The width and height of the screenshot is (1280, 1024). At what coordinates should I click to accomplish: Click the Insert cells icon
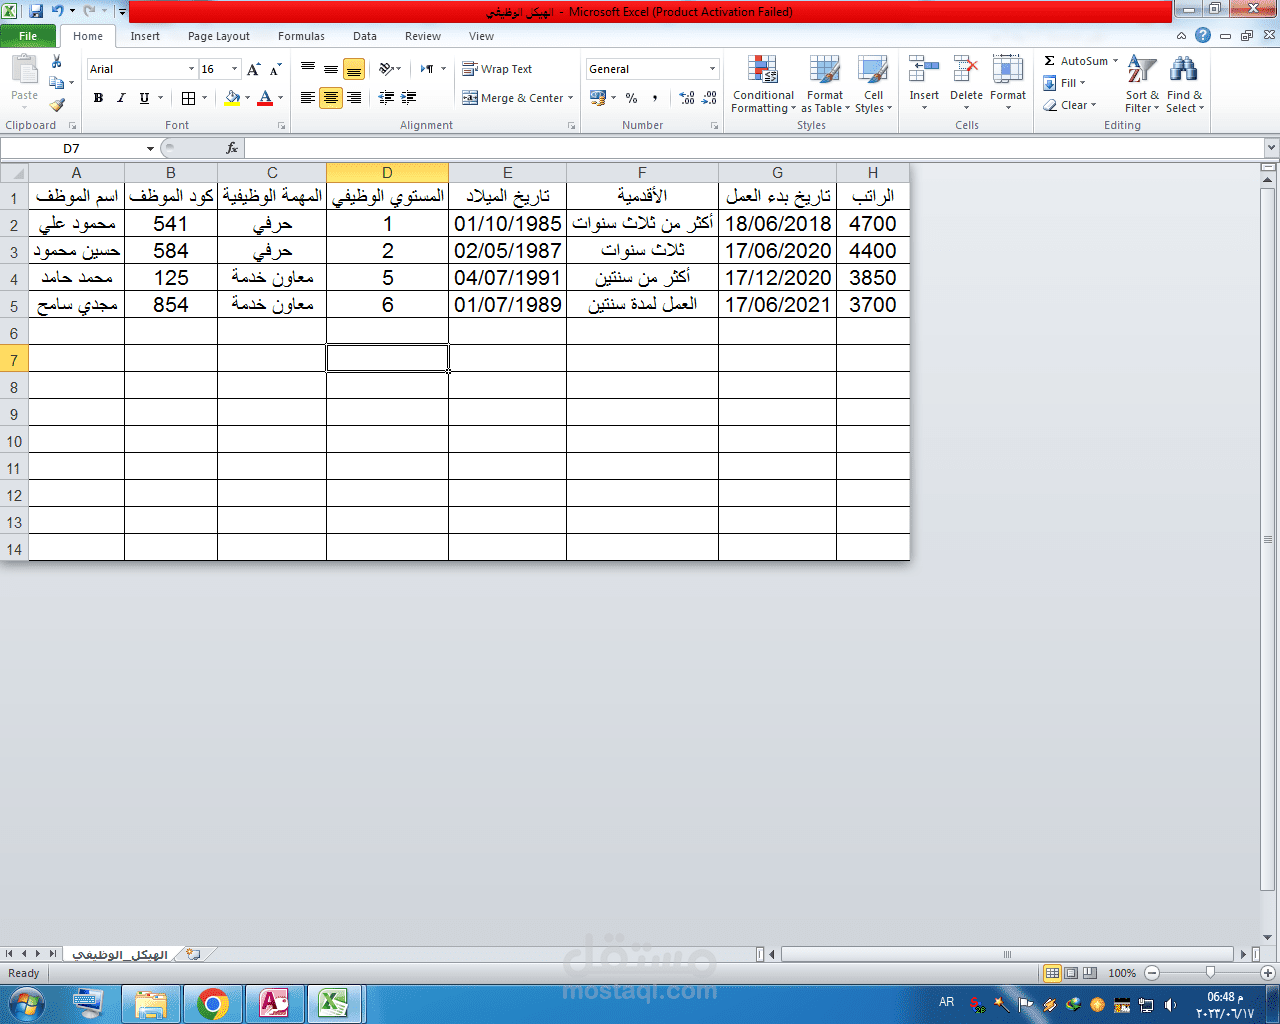point(924,69)
